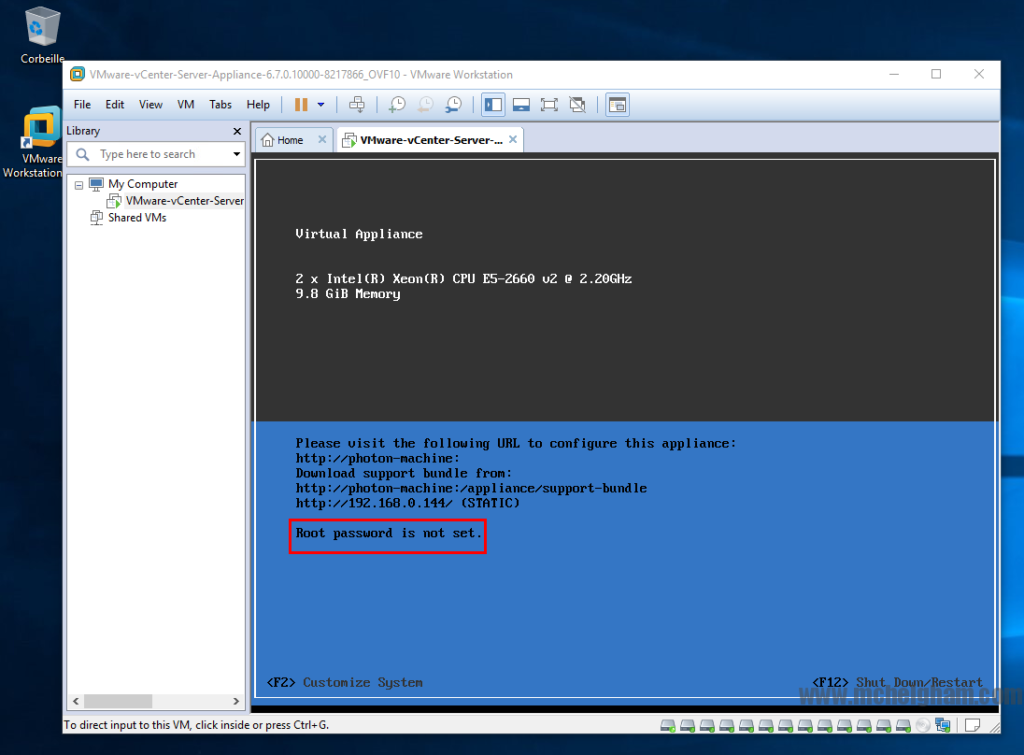Toggle the thumbnail bar toolbar icon
This screenshot has width=1024, height=755.
pos(521,104)
